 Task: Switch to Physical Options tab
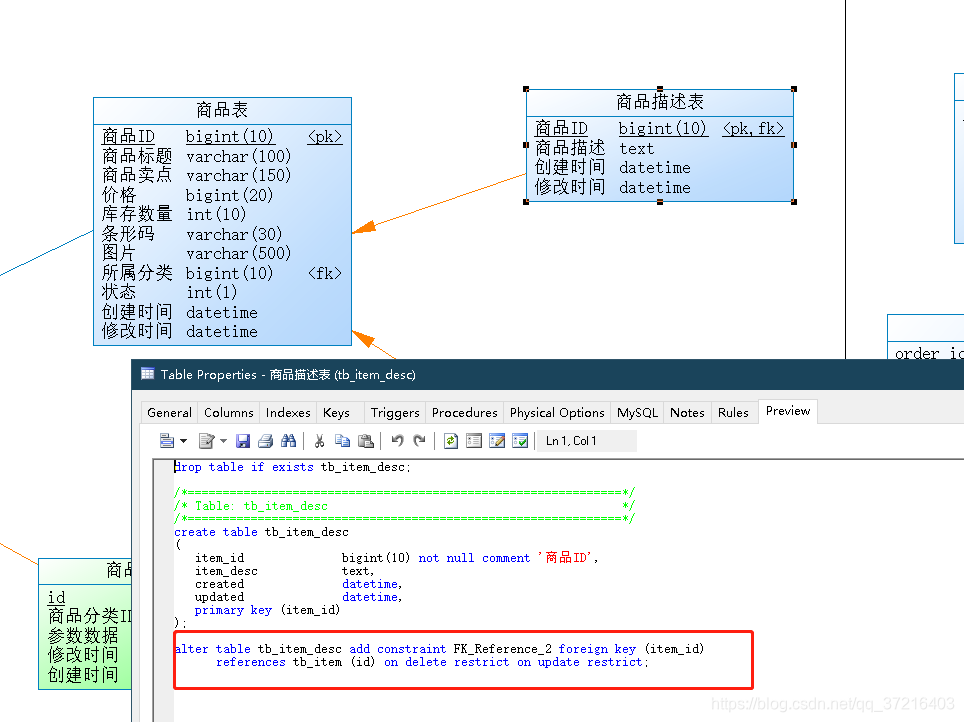[x=557, y=413]
